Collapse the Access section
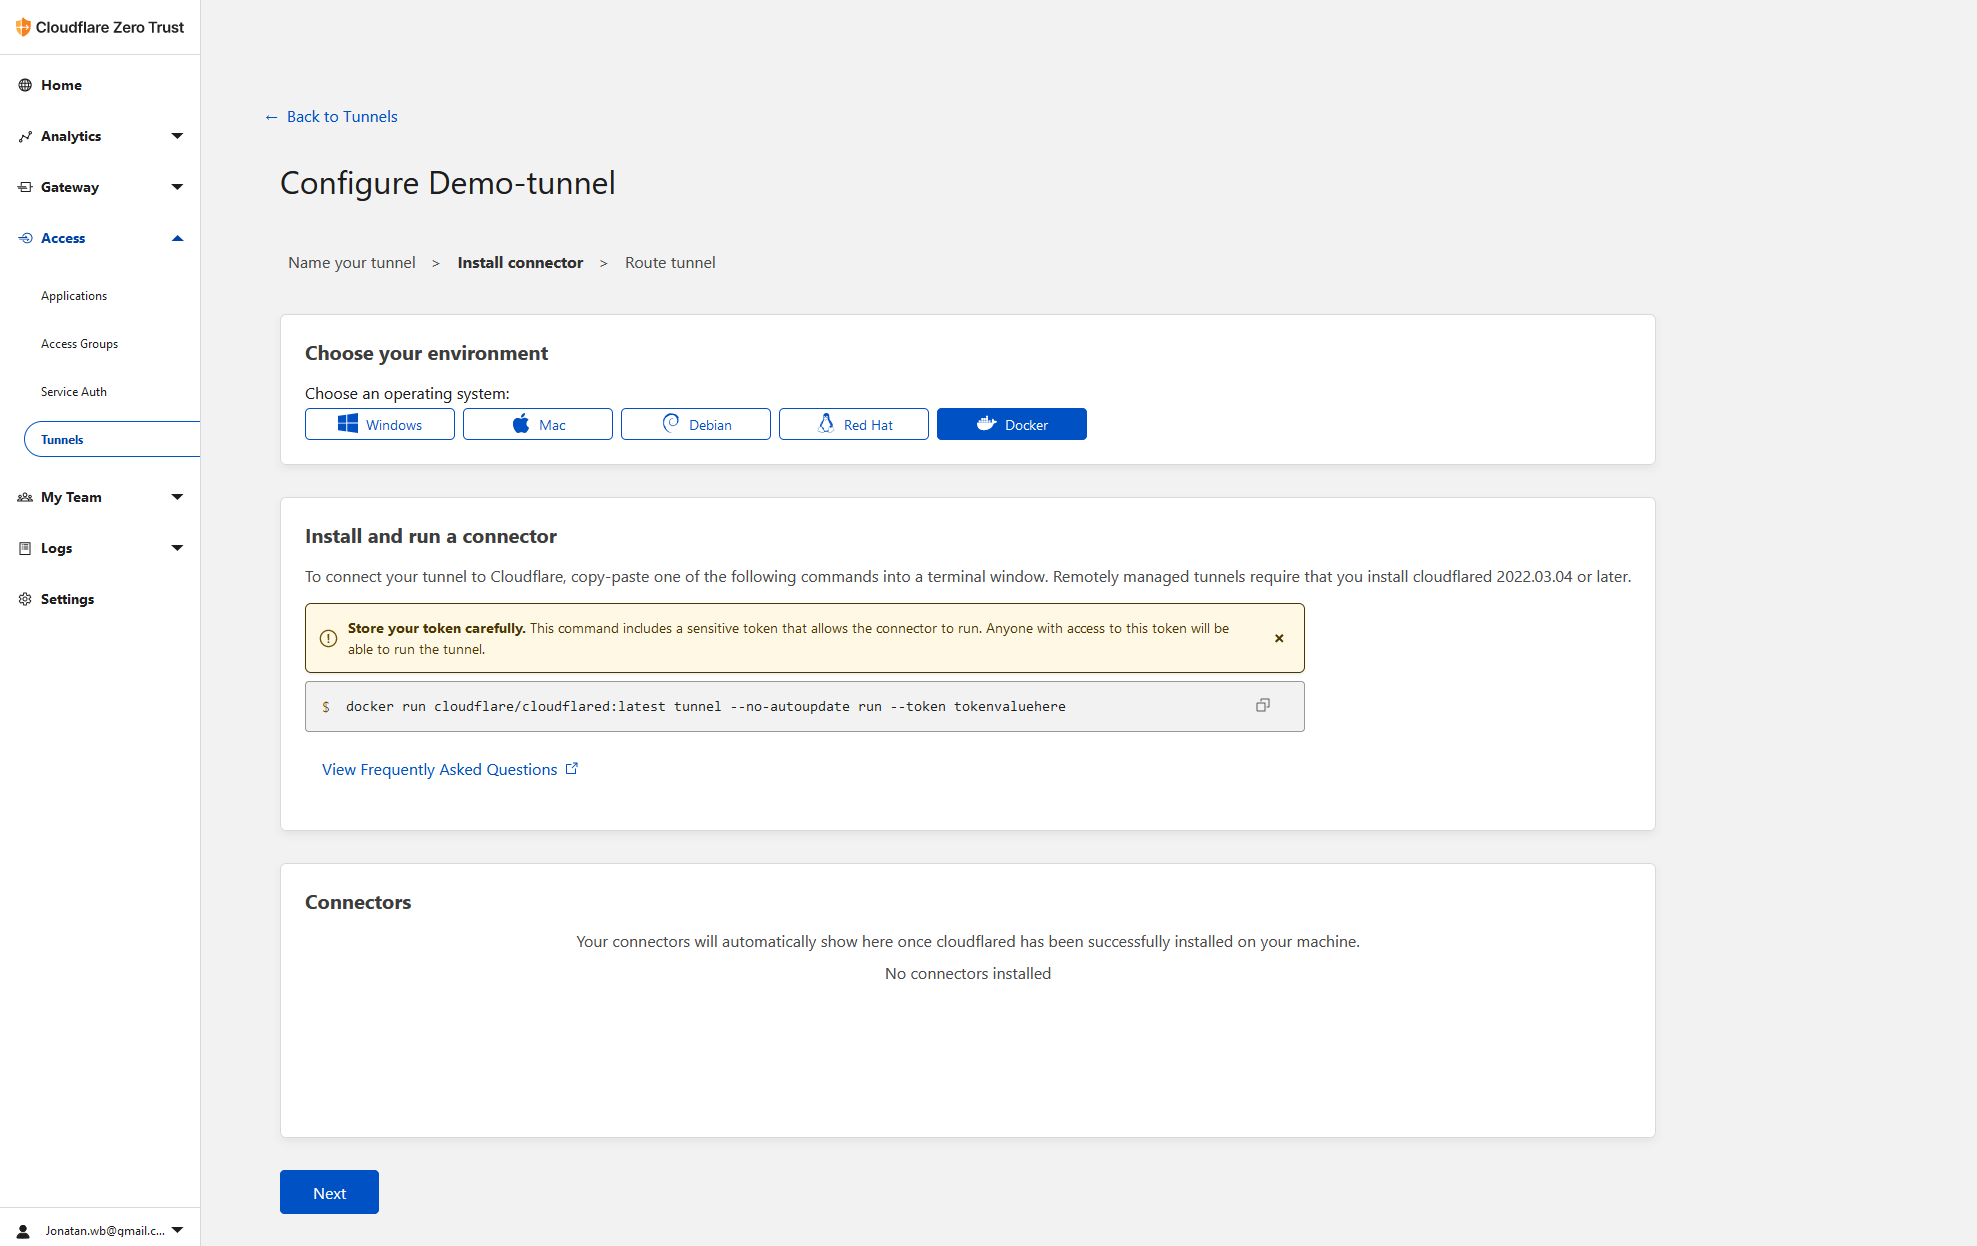Image resolution: width=1977 pixels, height=1246 pixels. pos(177,238)
